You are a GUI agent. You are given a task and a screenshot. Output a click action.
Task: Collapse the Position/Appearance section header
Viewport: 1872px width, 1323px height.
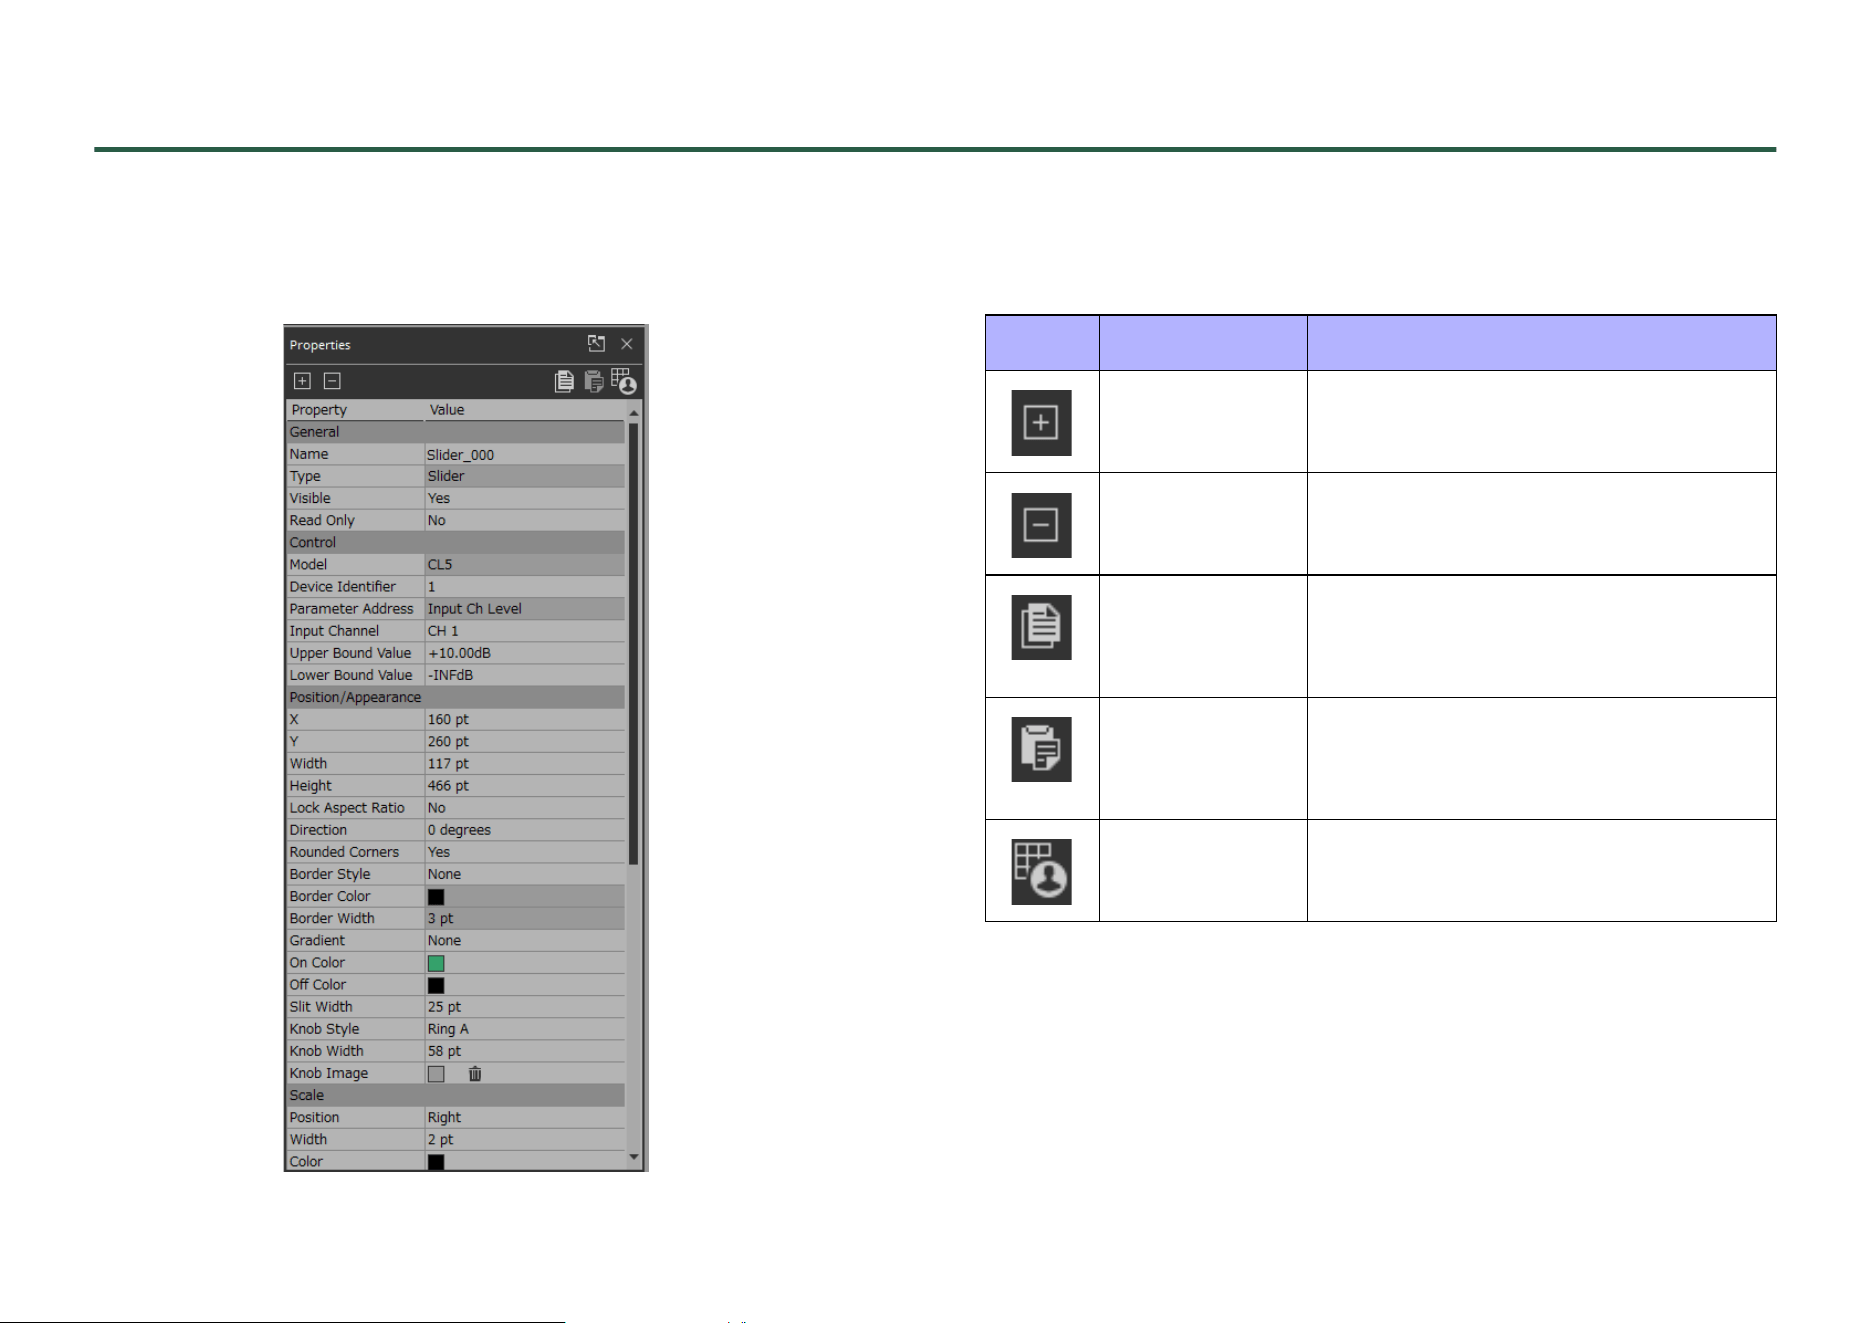(x=455, y=697)
